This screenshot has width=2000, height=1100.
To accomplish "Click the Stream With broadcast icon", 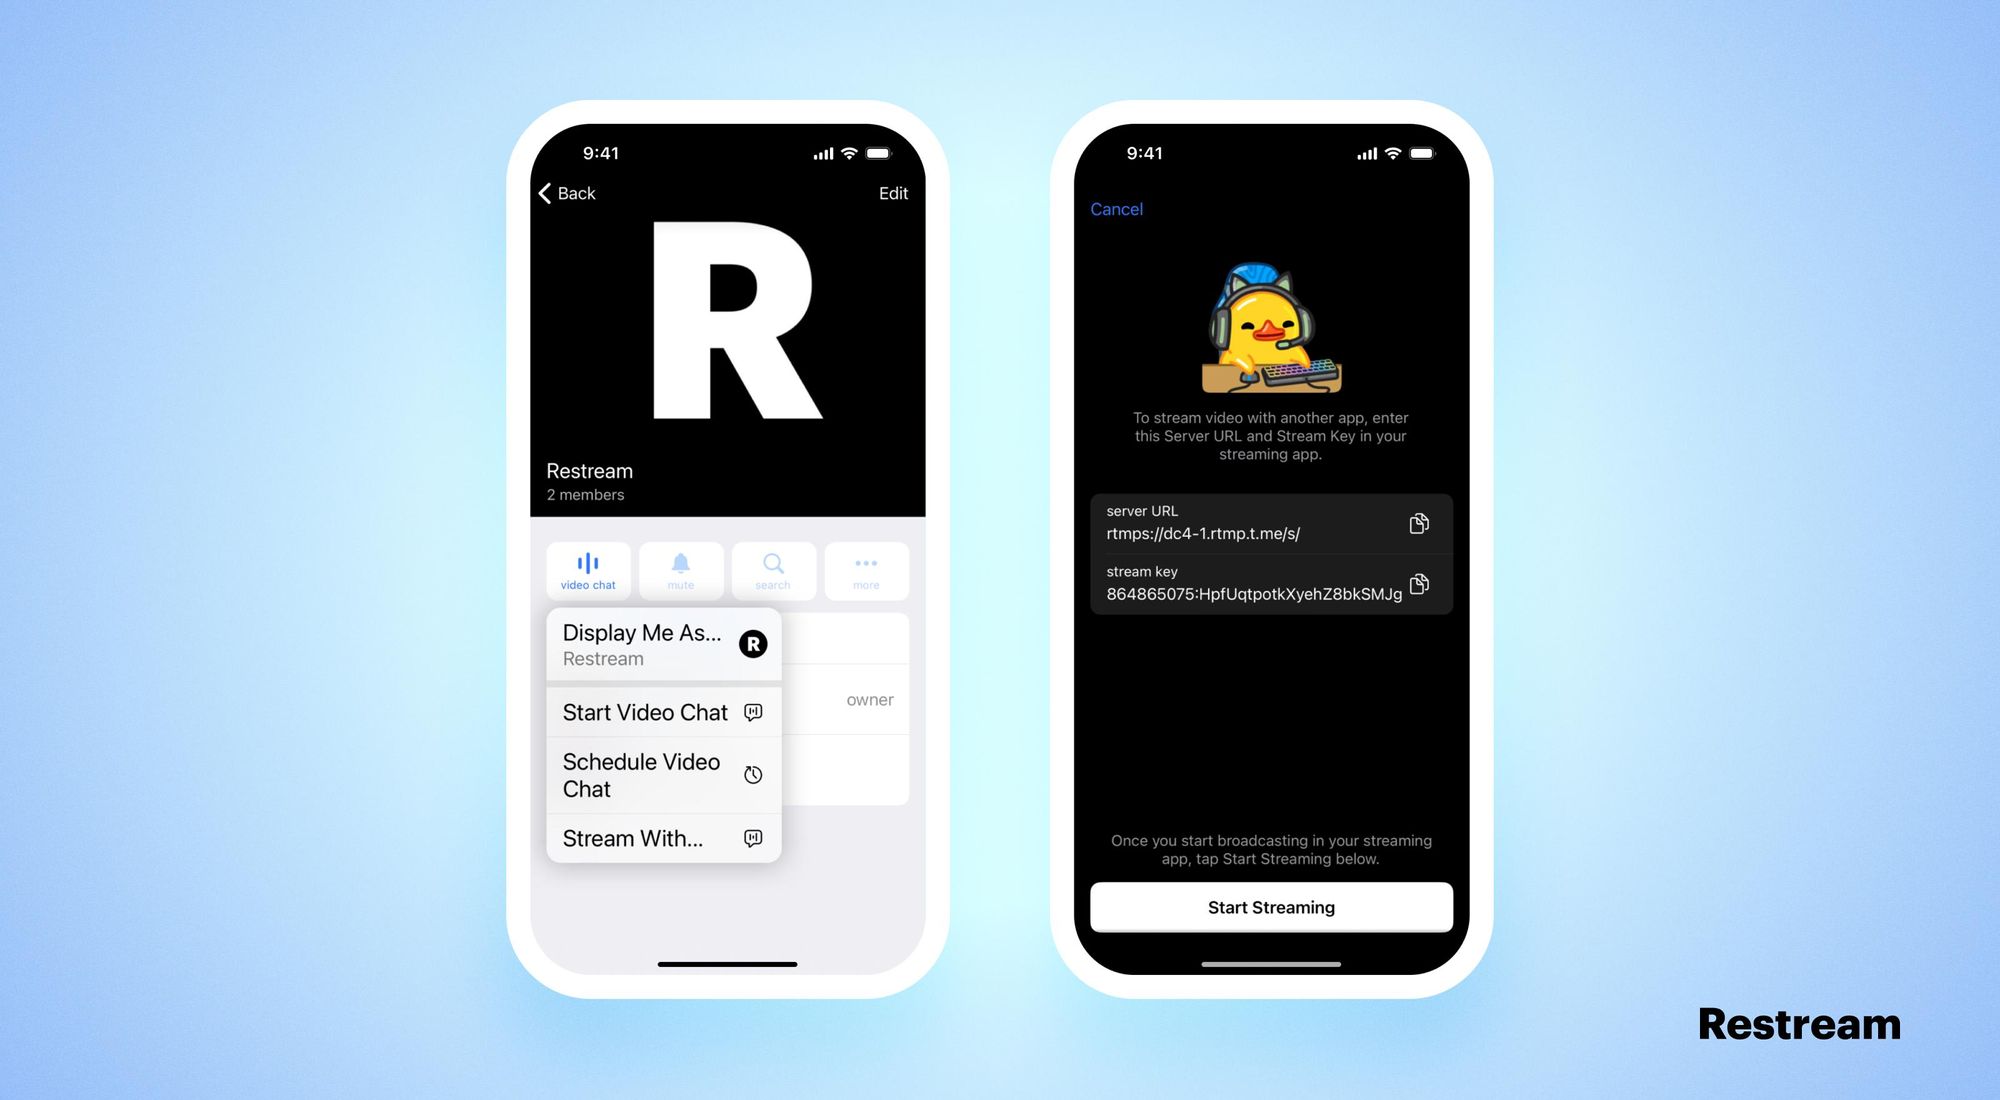I will 754,837.
